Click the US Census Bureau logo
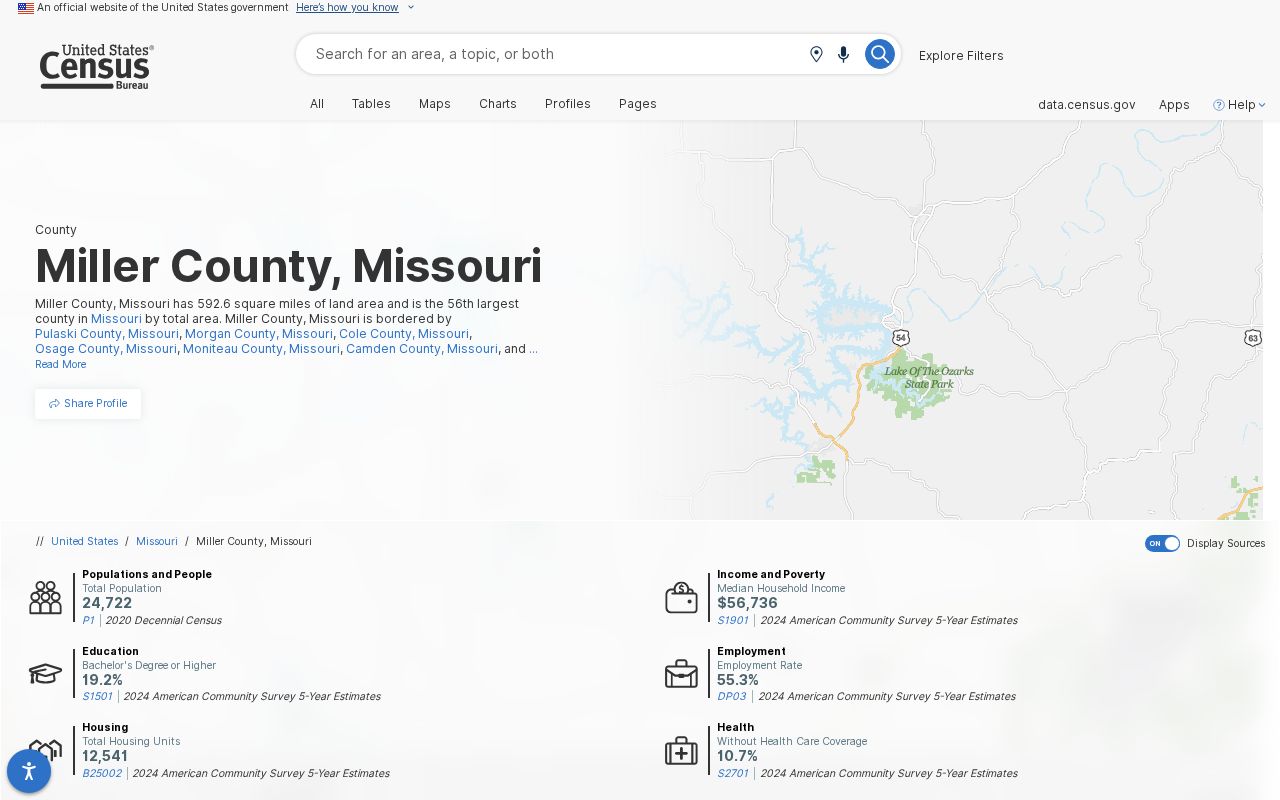This screenshot has width=1280, height=800. (x=96, y=67)
